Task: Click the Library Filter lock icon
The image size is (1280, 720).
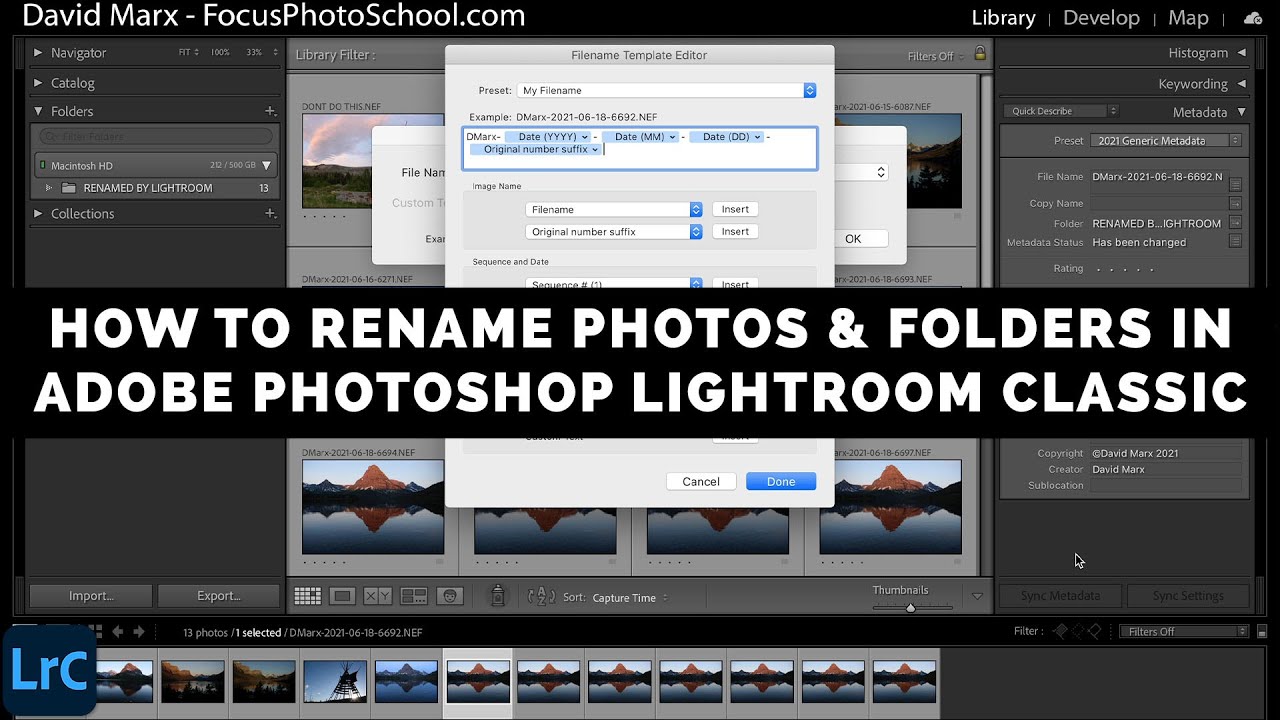Action: point(980,54)
